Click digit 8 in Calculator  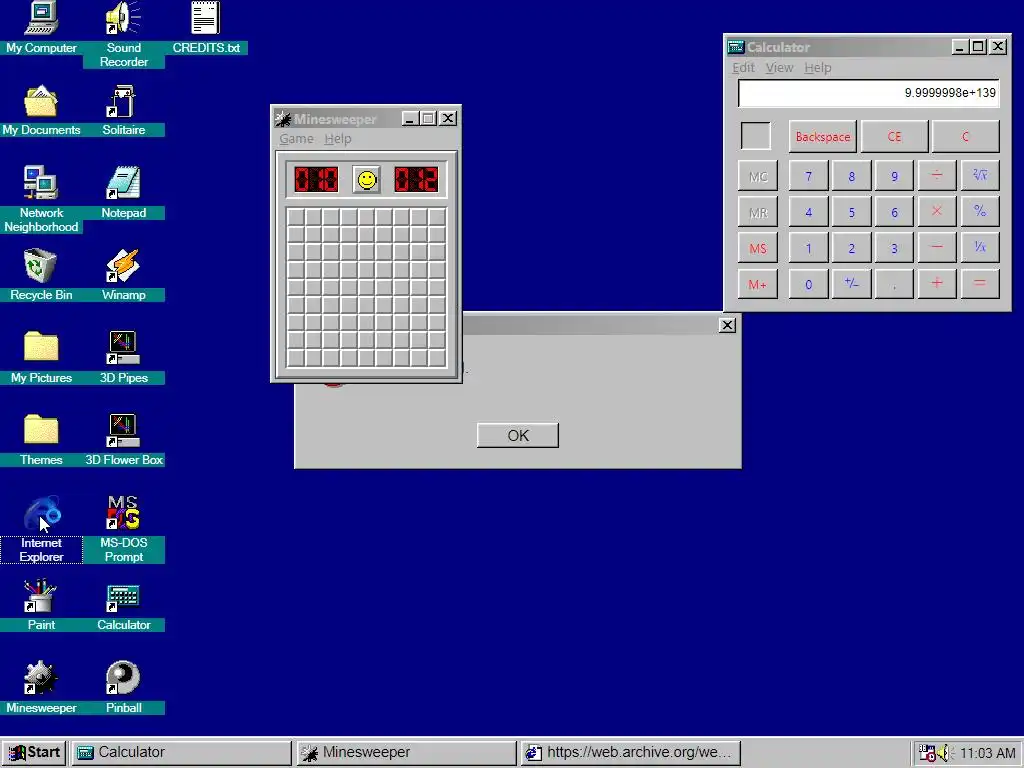tap(852, 176)
